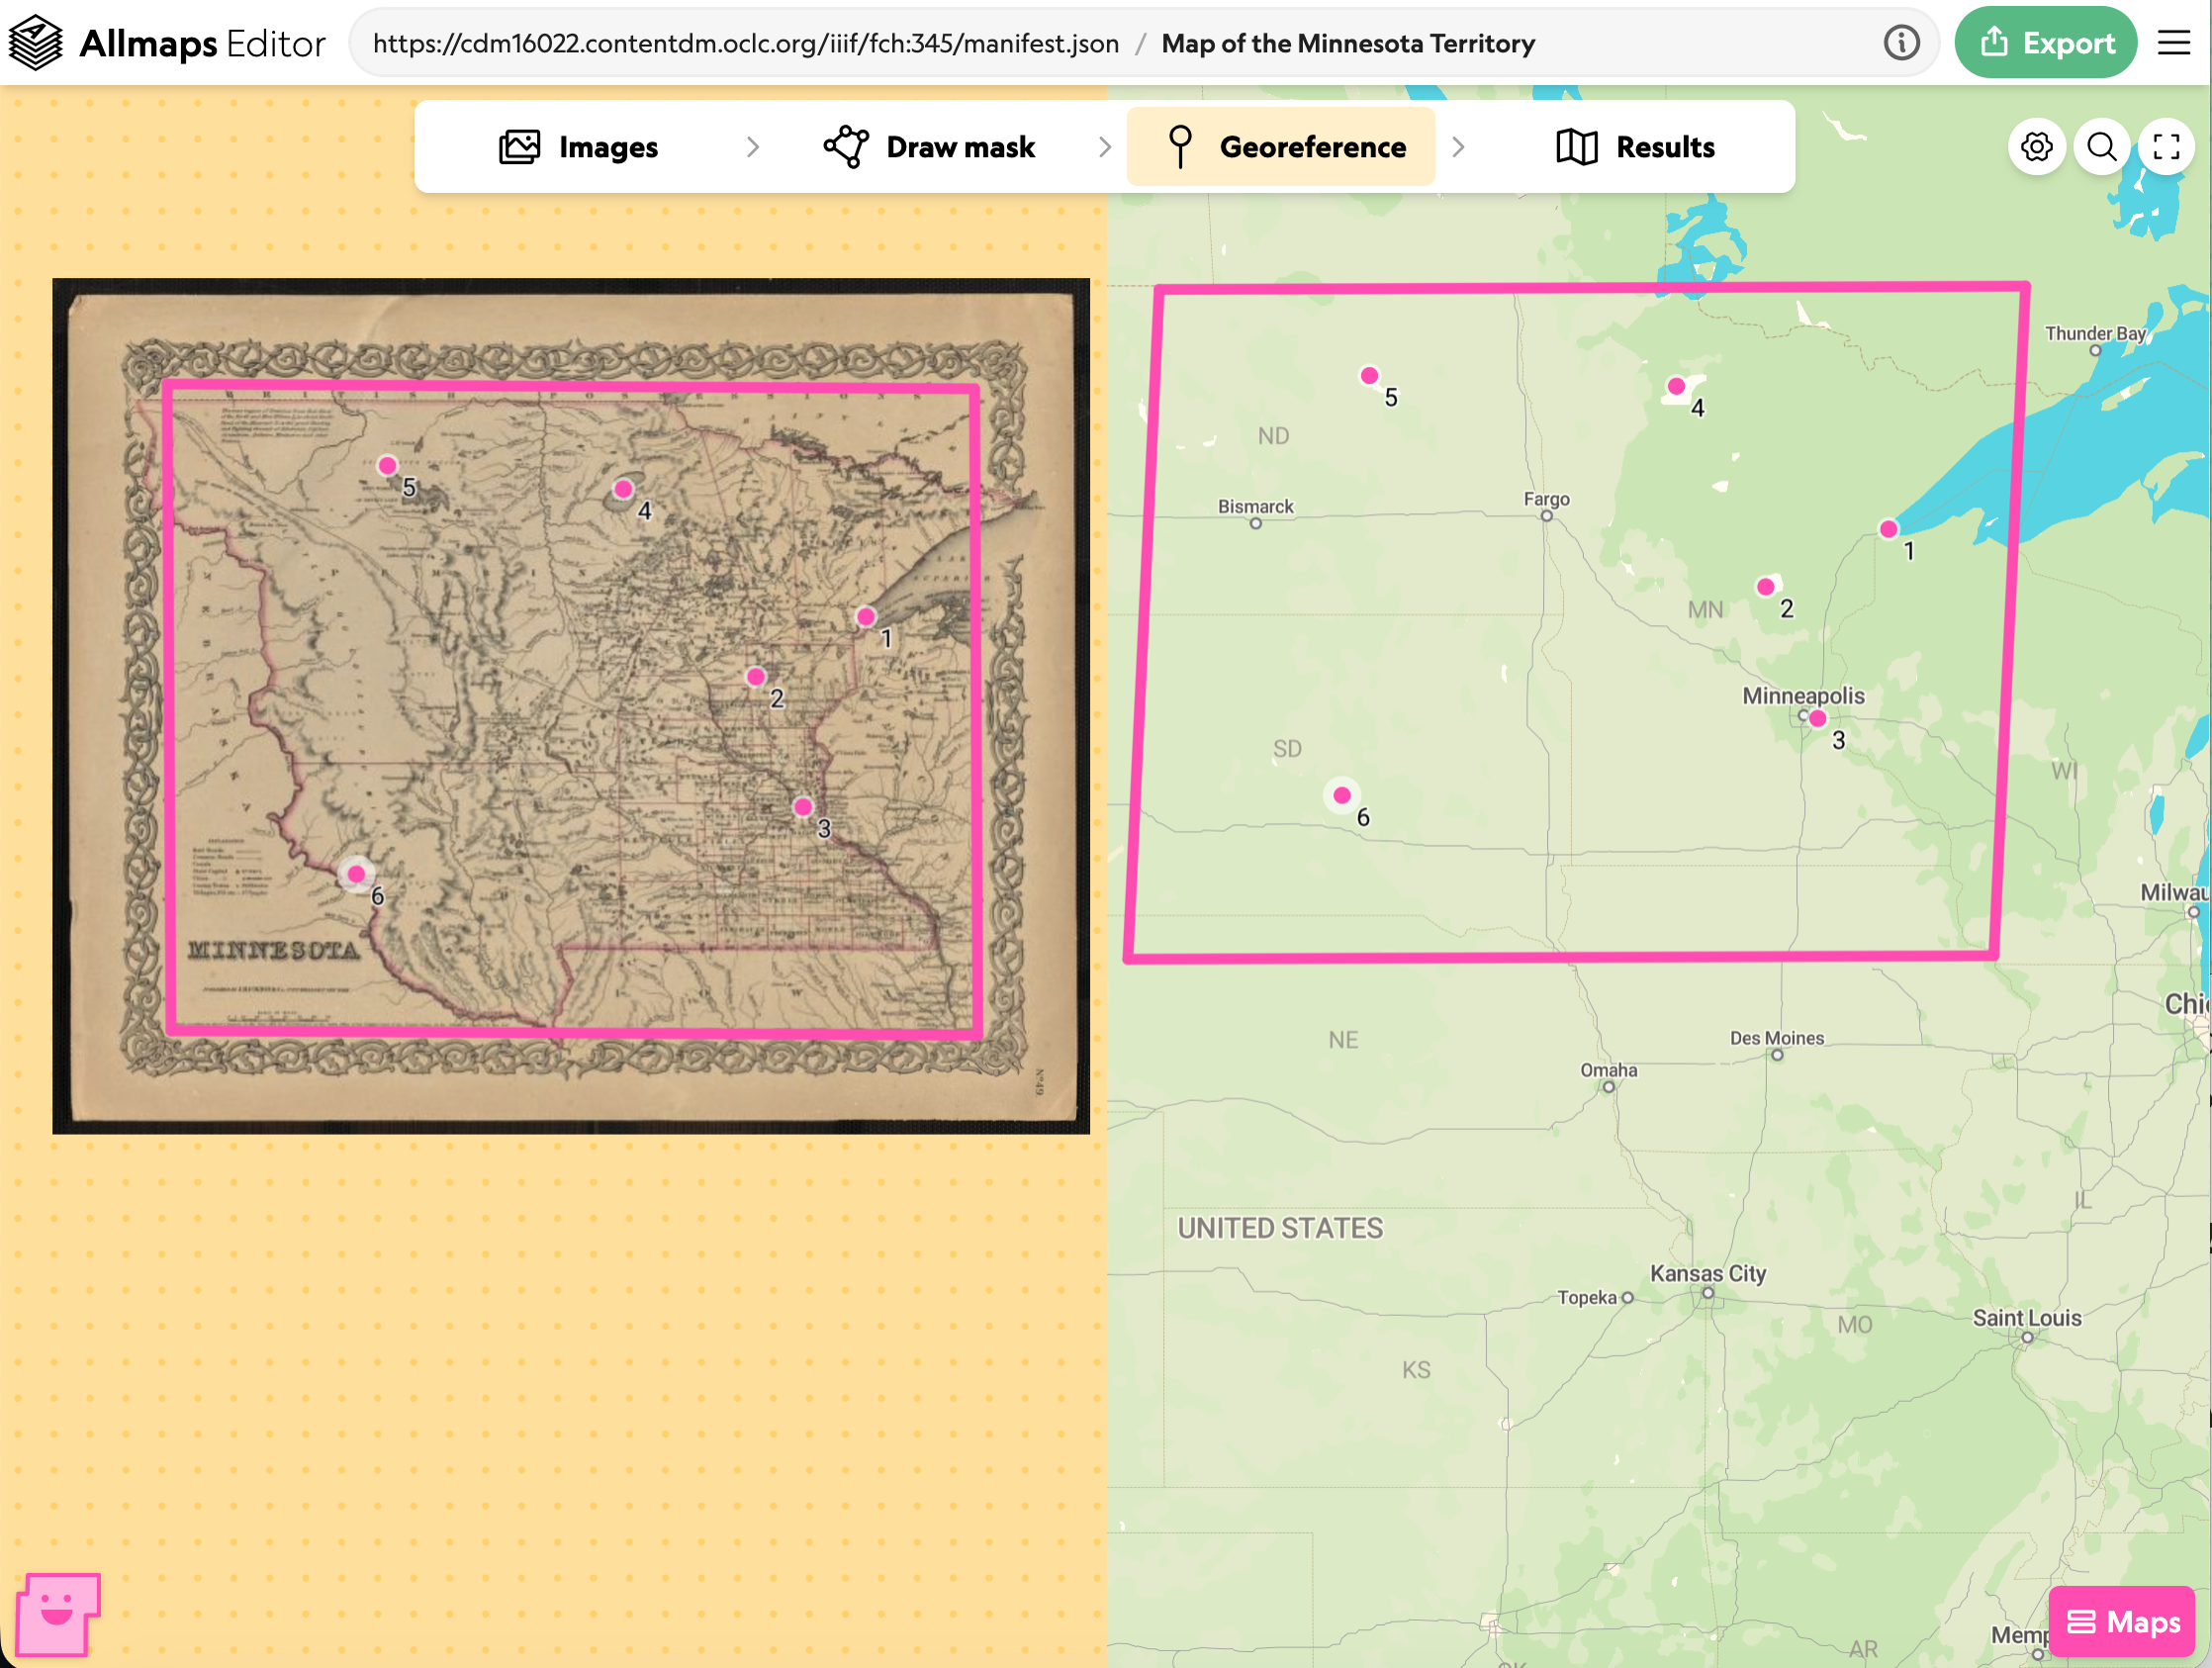Viewport: 2212px width, 1668px height.
Task: Select control point 5 in ND on basemap
Action: pyautogui.click(x=1369, y=375)
